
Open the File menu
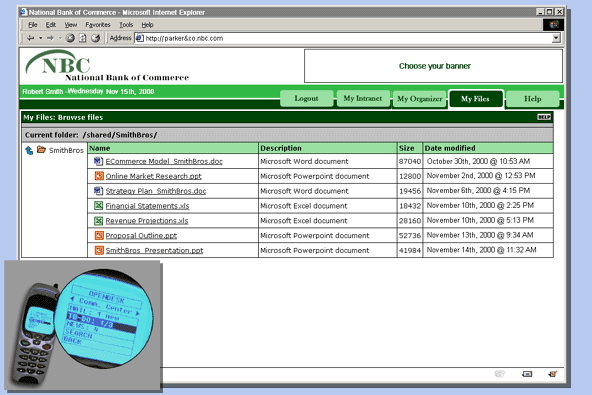33,25
